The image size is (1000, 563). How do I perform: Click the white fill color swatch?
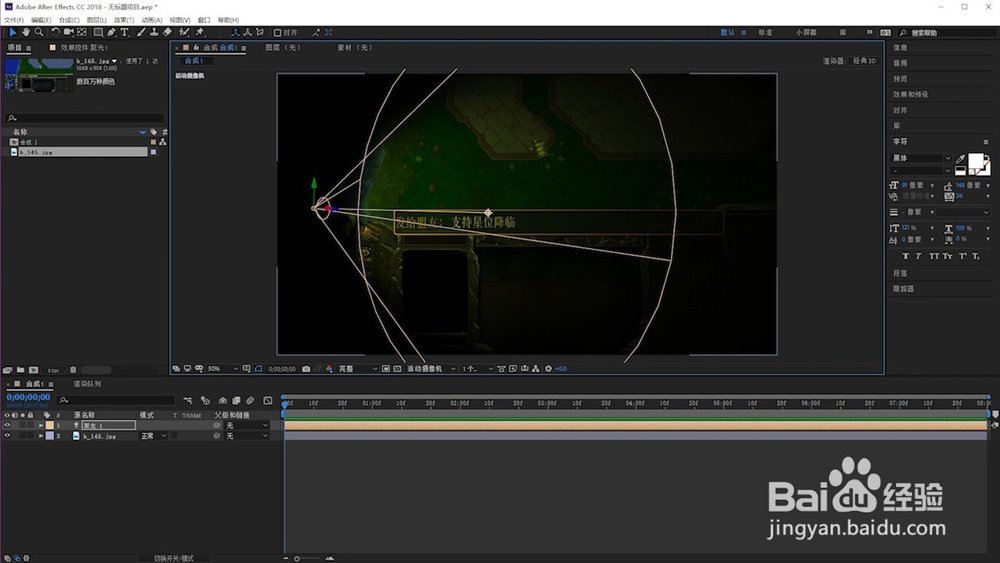coord(976,161)
